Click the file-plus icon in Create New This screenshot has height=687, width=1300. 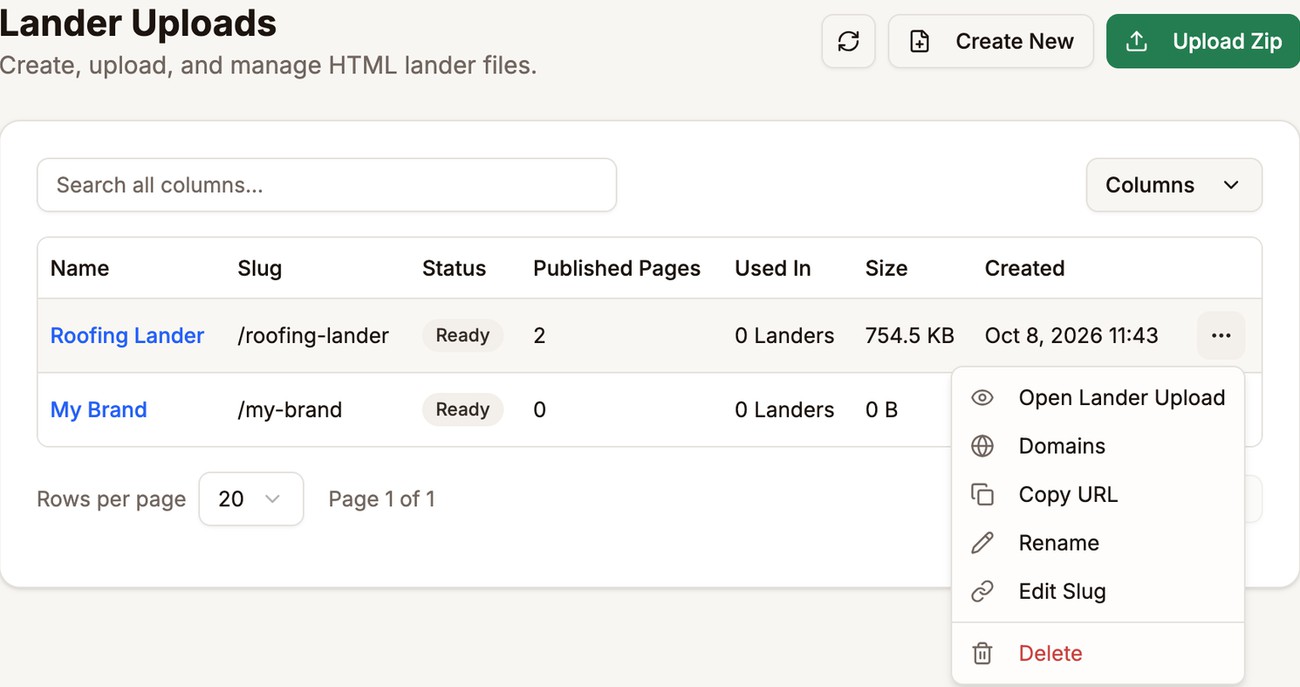pyautogui.click(x=919, y=41)
